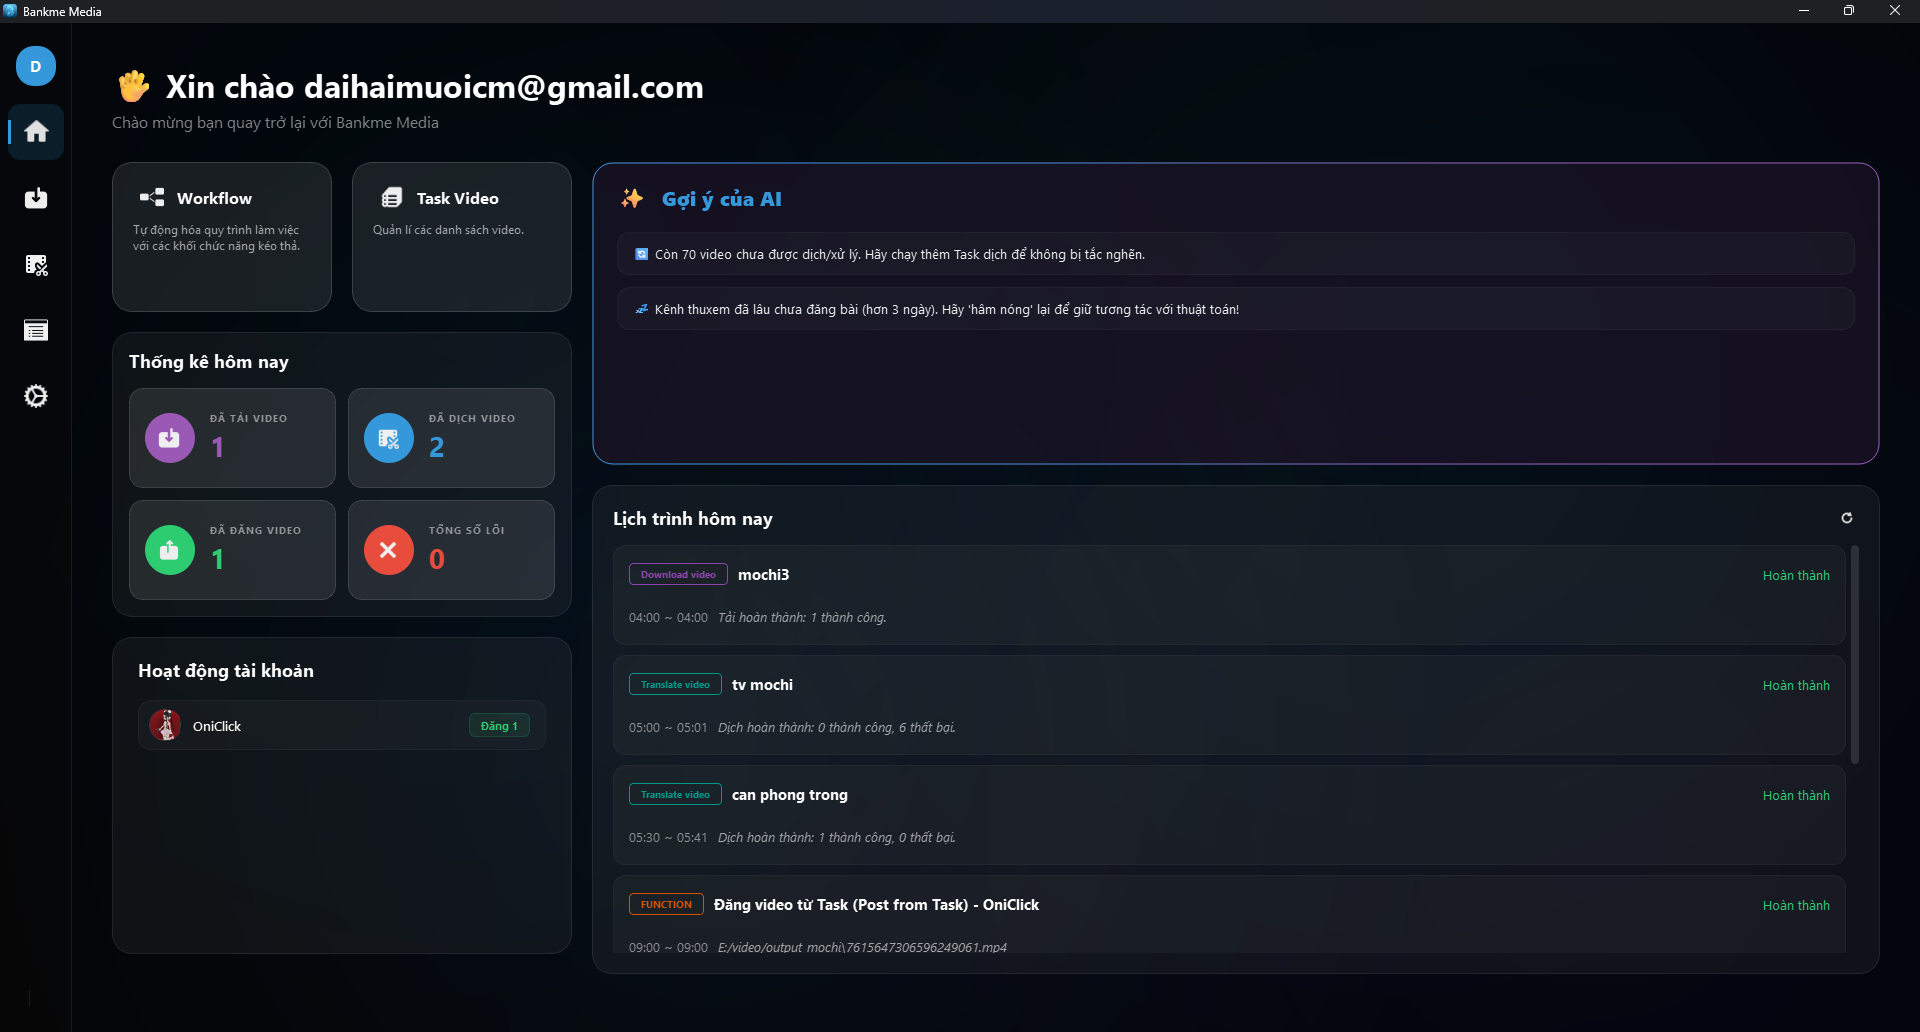
Task: Open the 'tv mochi' translate entry
Action: [1228, 705]
